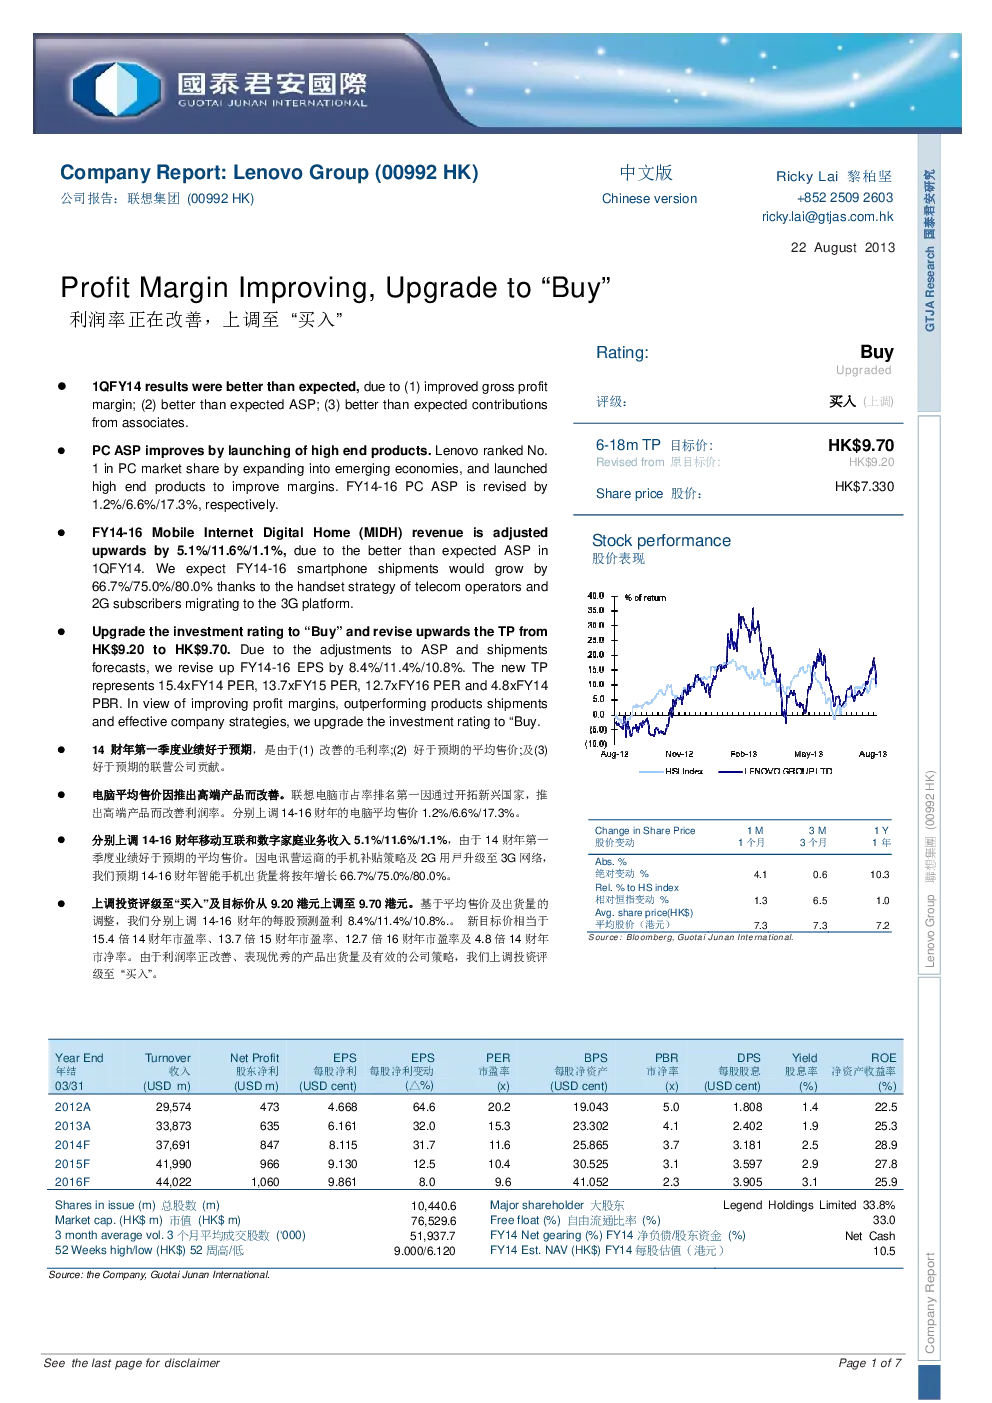Click the 2012A year row label
Image resolution: width=992 pixels, height=1403 pixels.
[x=72, y=1107]
